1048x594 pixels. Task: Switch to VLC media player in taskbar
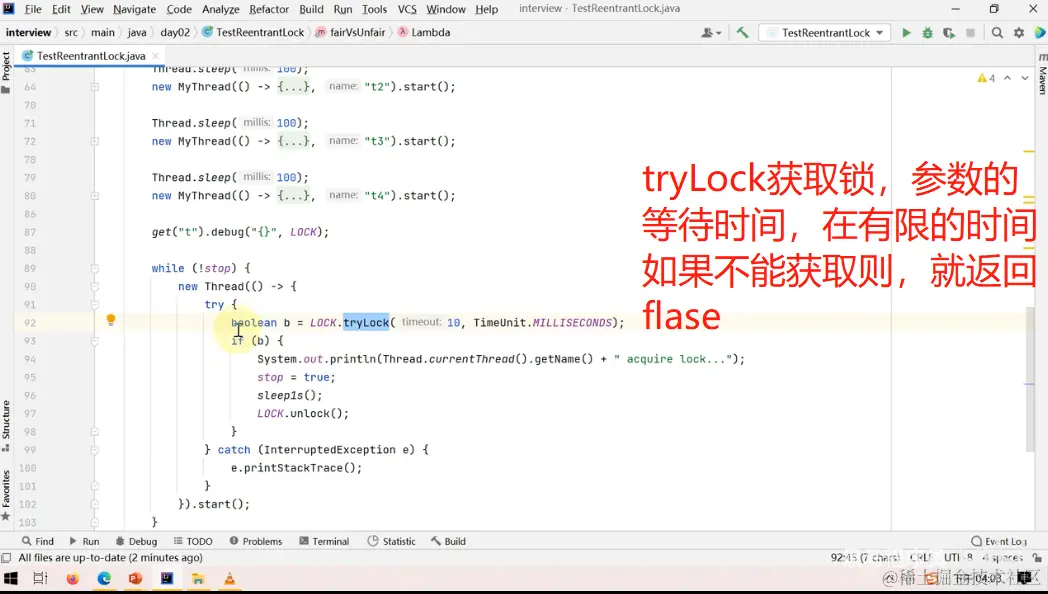click(230, 578)
